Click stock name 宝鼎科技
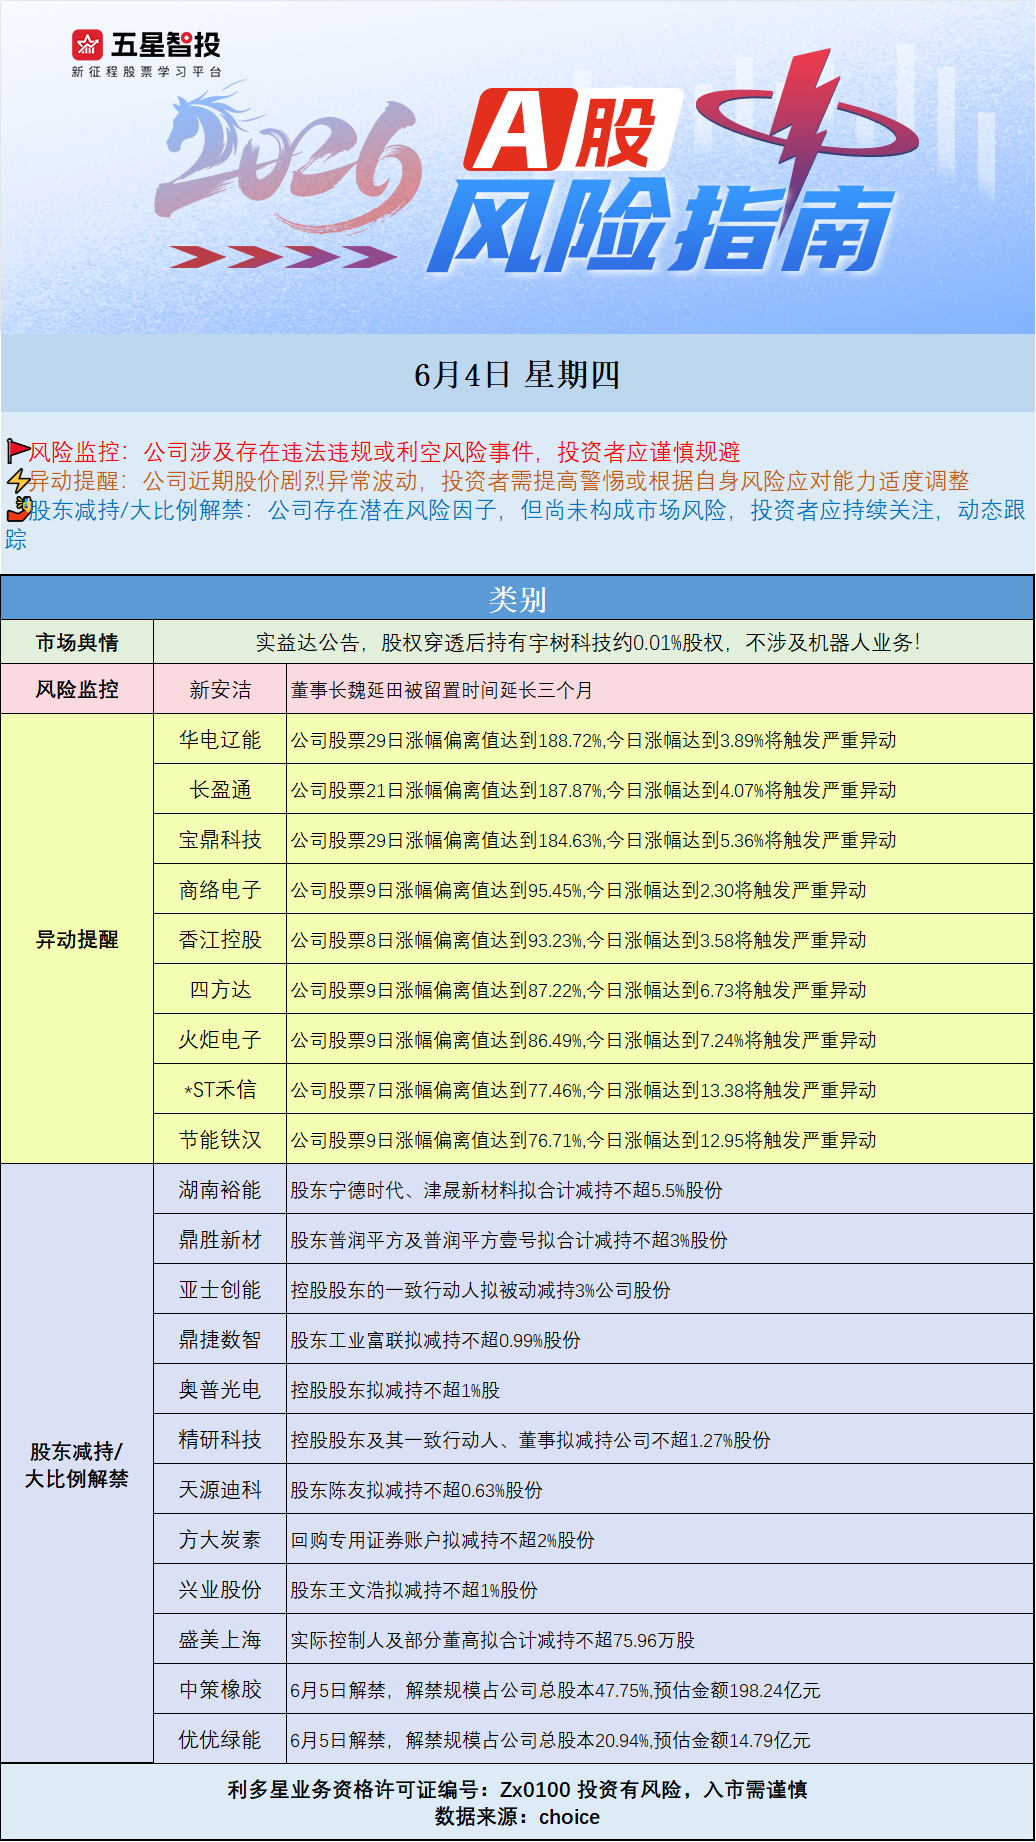Image resolution: width=1036 pixels, height=1842 pixels. pos(220,839)
